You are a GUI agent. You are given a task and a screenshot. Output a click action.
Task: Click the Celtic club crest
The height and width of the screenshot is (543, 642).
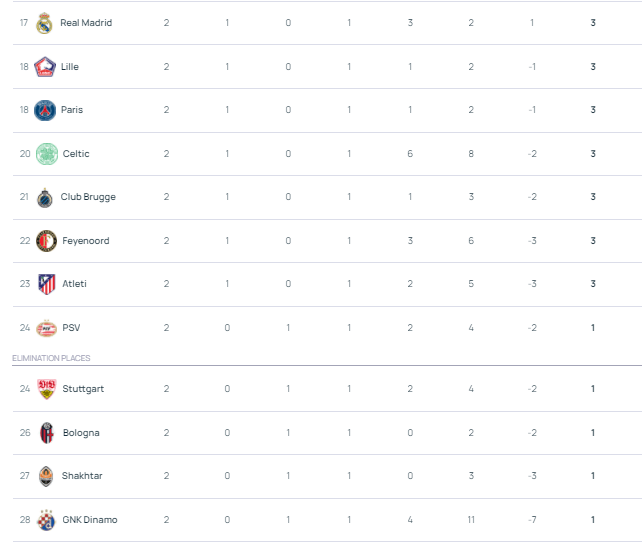(46, 154)
